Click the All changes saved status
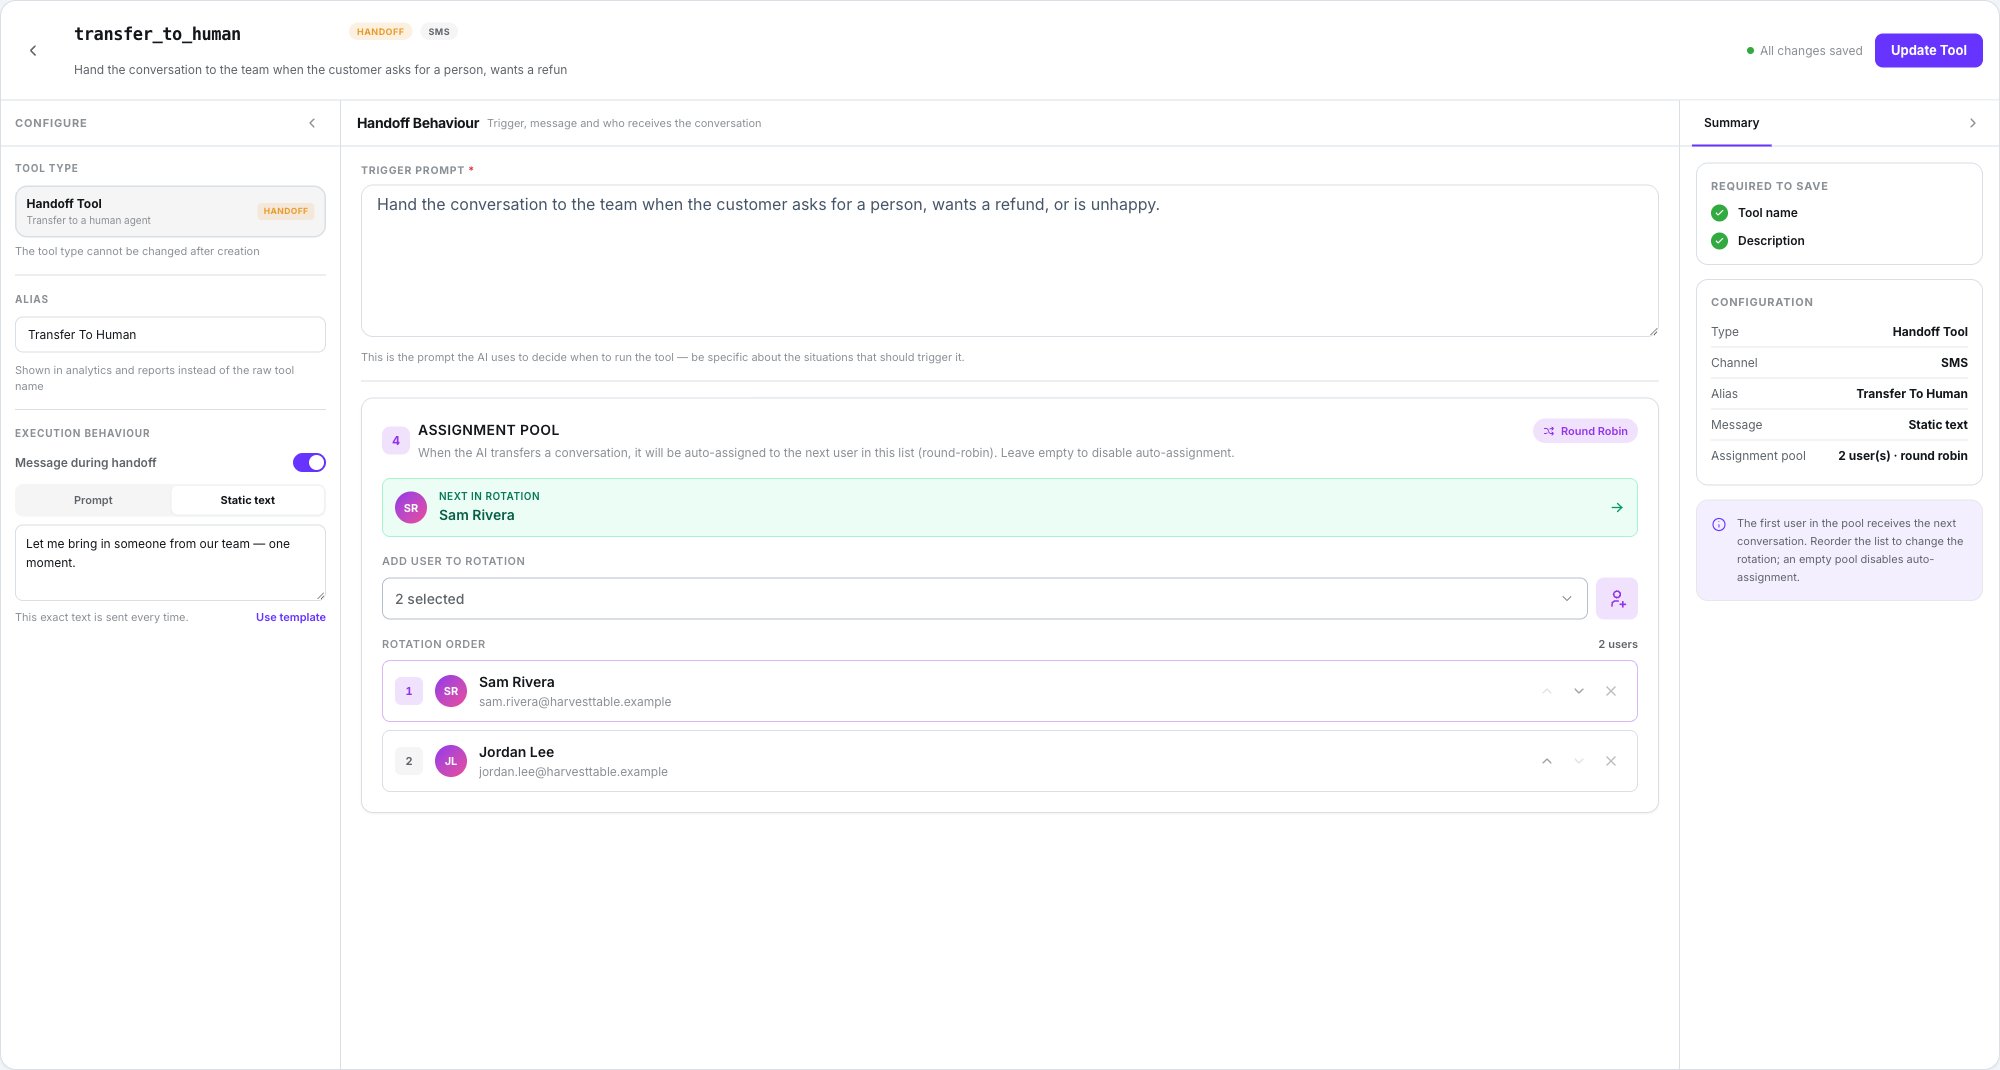2000x1070 pixels. [1804, 51]
